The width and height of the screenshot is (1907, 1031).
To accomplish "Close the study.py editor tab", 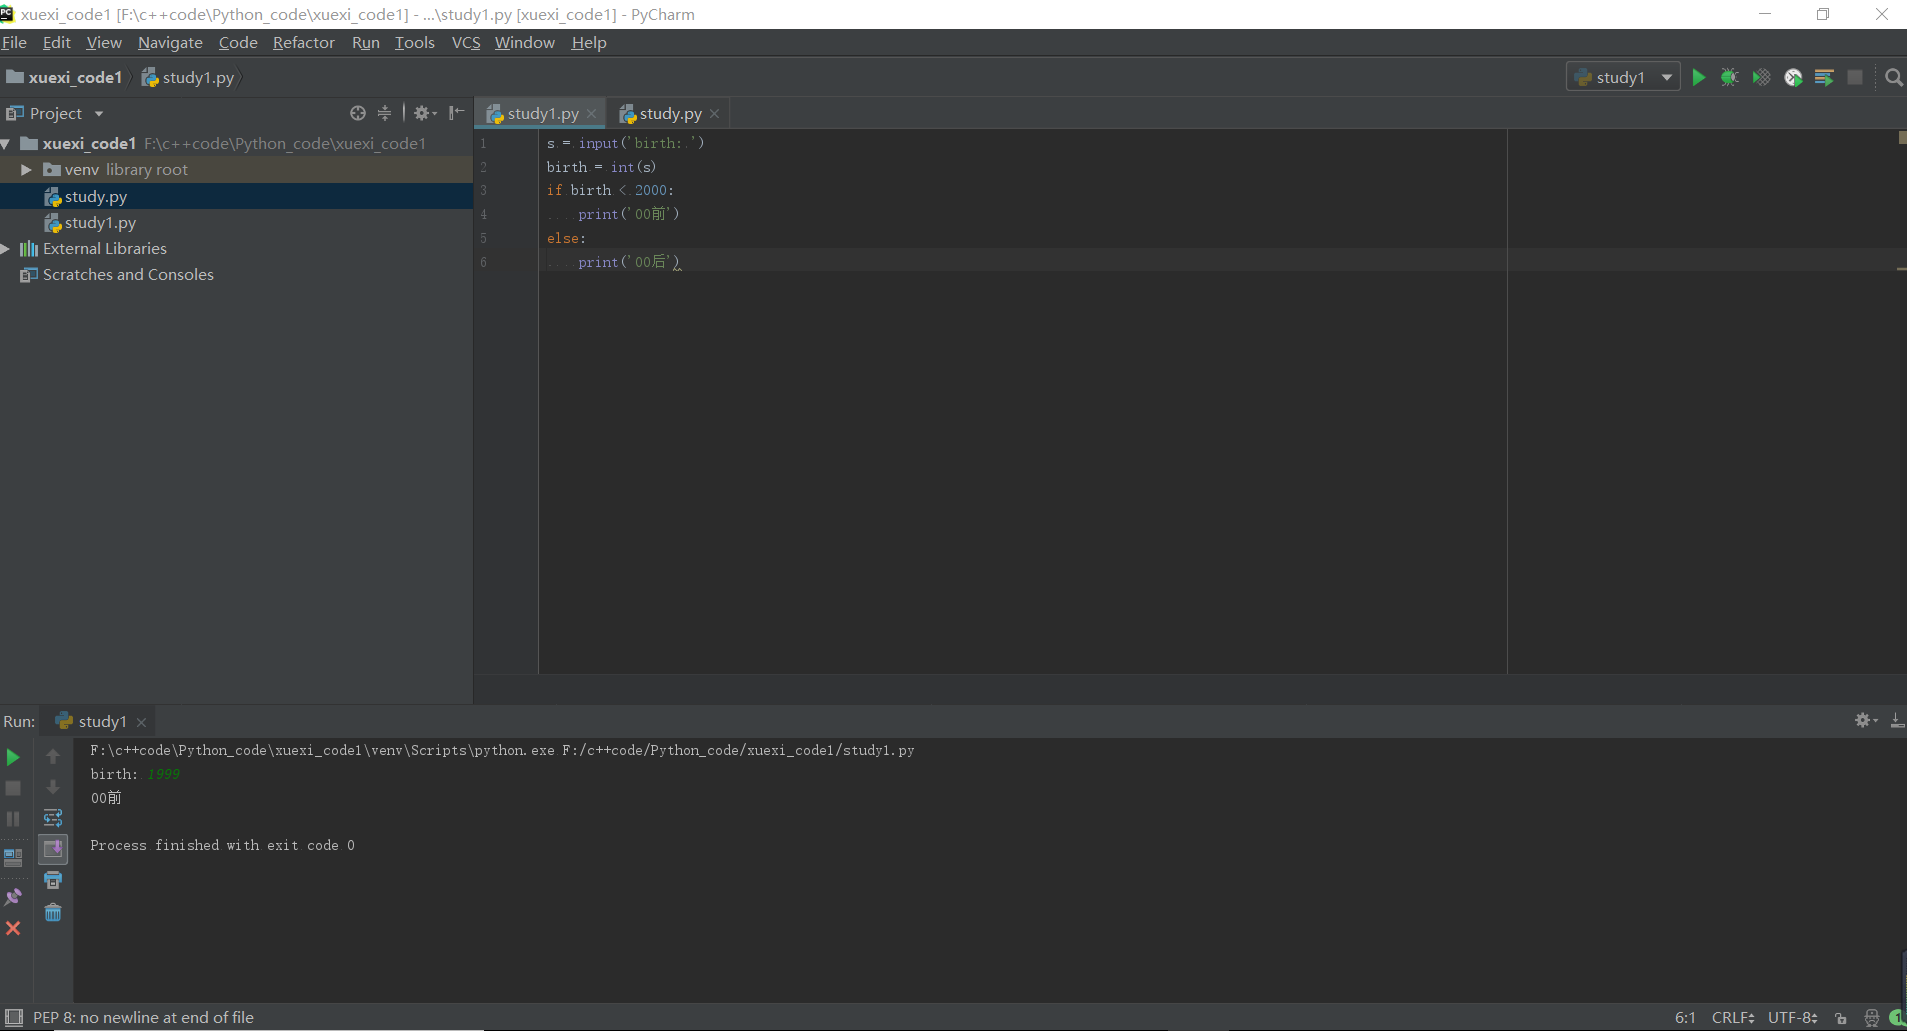I will tap(714, 114).
